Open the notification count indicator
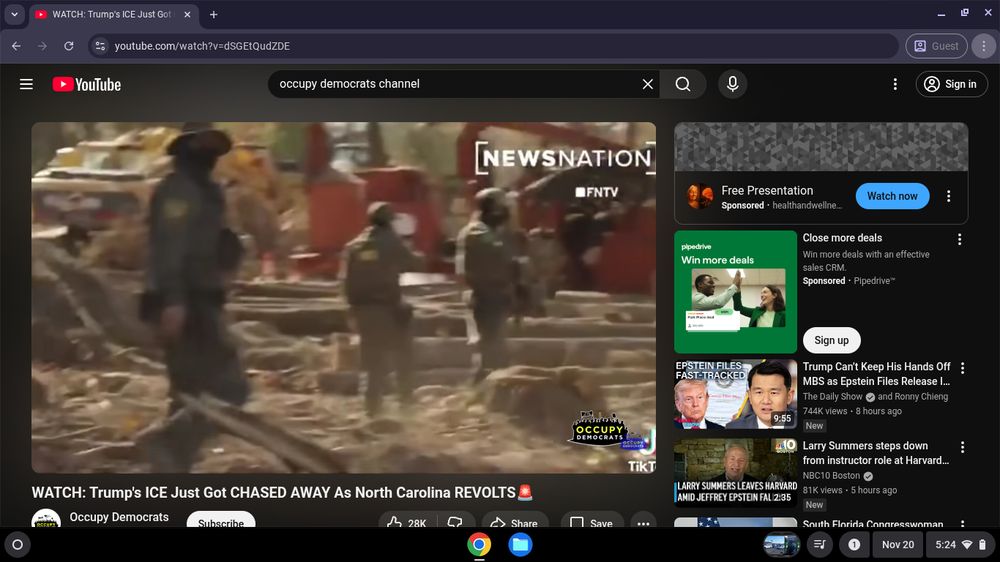This screenshot has width=1000, height=562. 854,545
